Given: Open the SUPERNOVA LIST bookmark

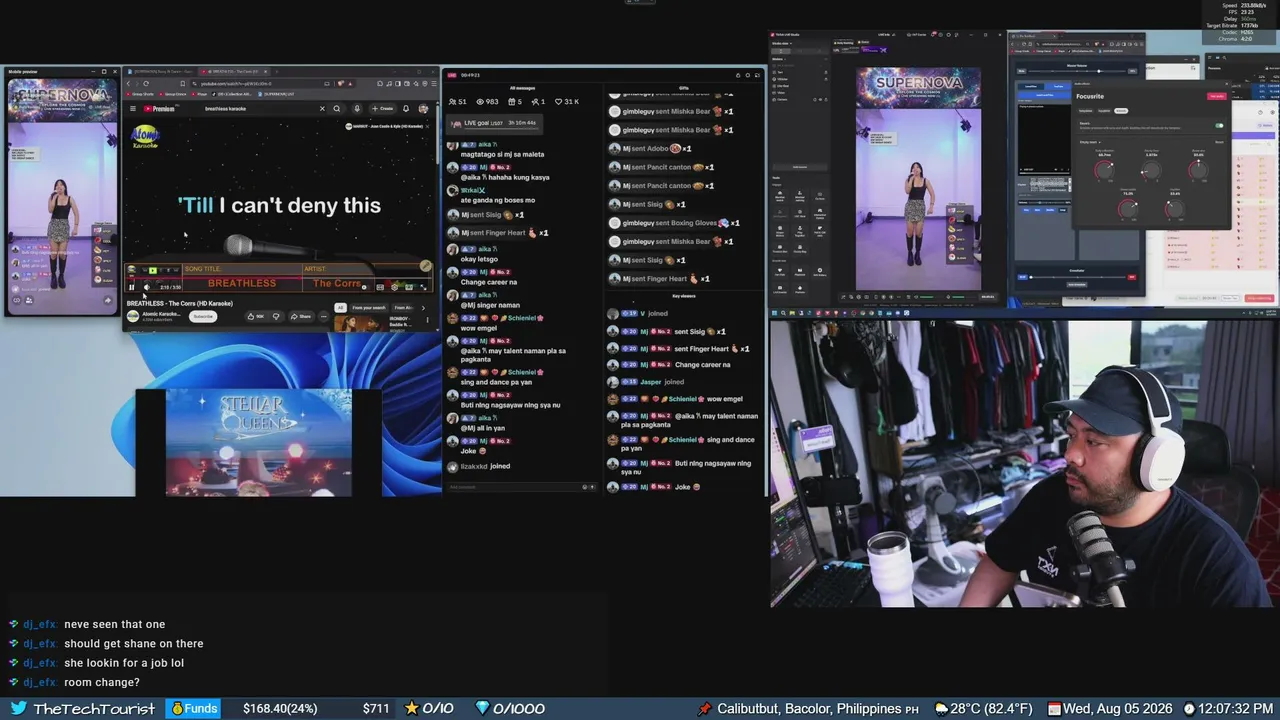Looking at the screenshot, I should coord(276,94).
